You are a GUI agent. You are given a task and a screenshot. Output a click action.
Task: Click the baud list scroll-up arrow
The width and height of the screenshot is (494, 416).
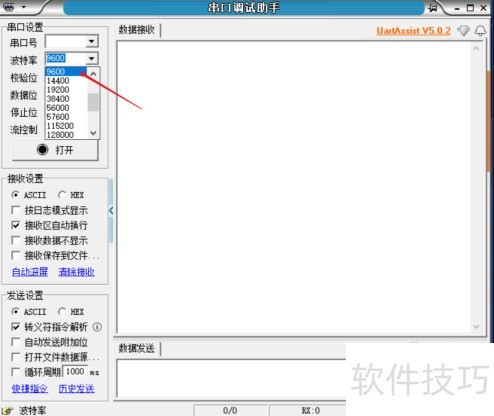point(94,73)
